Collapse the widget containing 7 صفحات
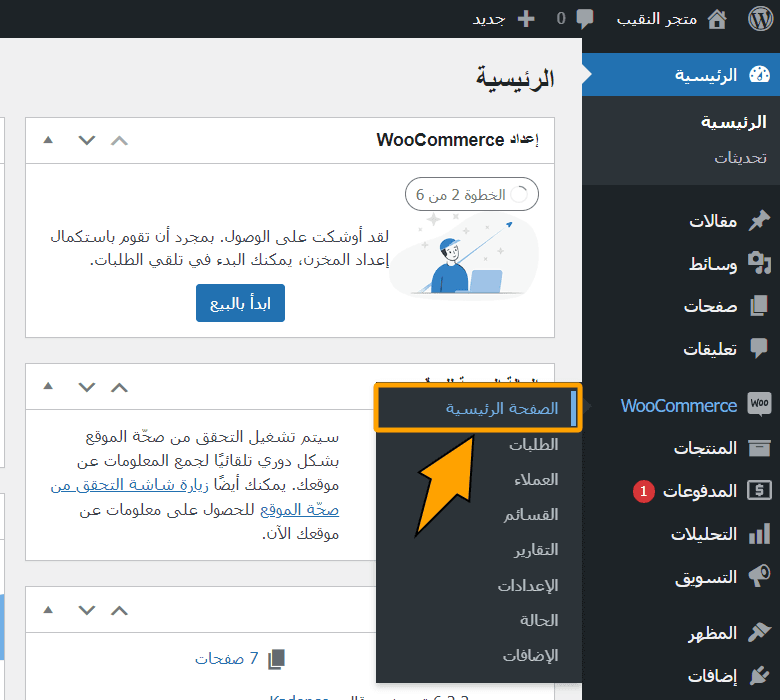The height and width of the screenshot is (700, 780). pyautogui.click(x=48, y=609)
